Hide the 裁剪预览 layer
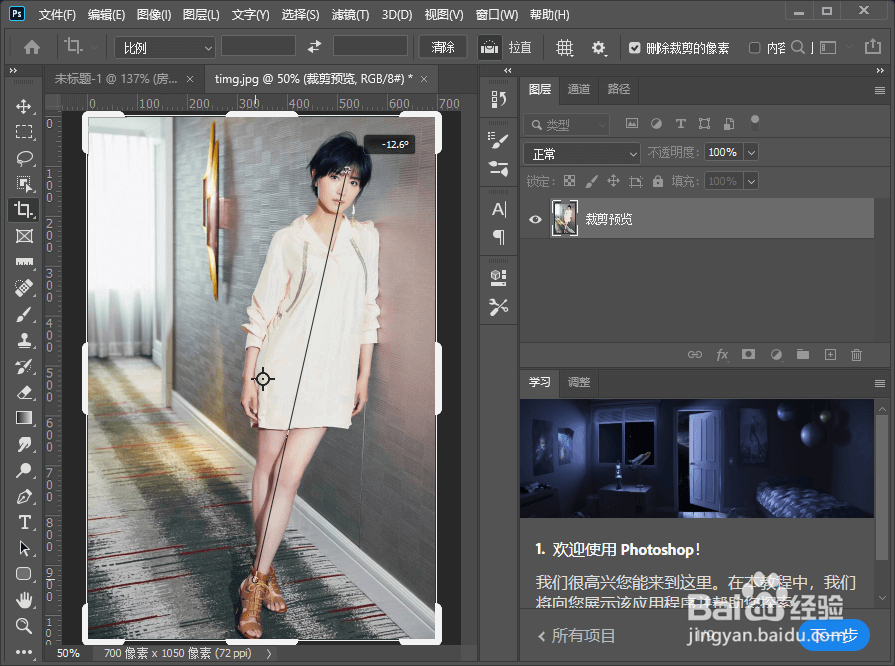 point(535,219)
